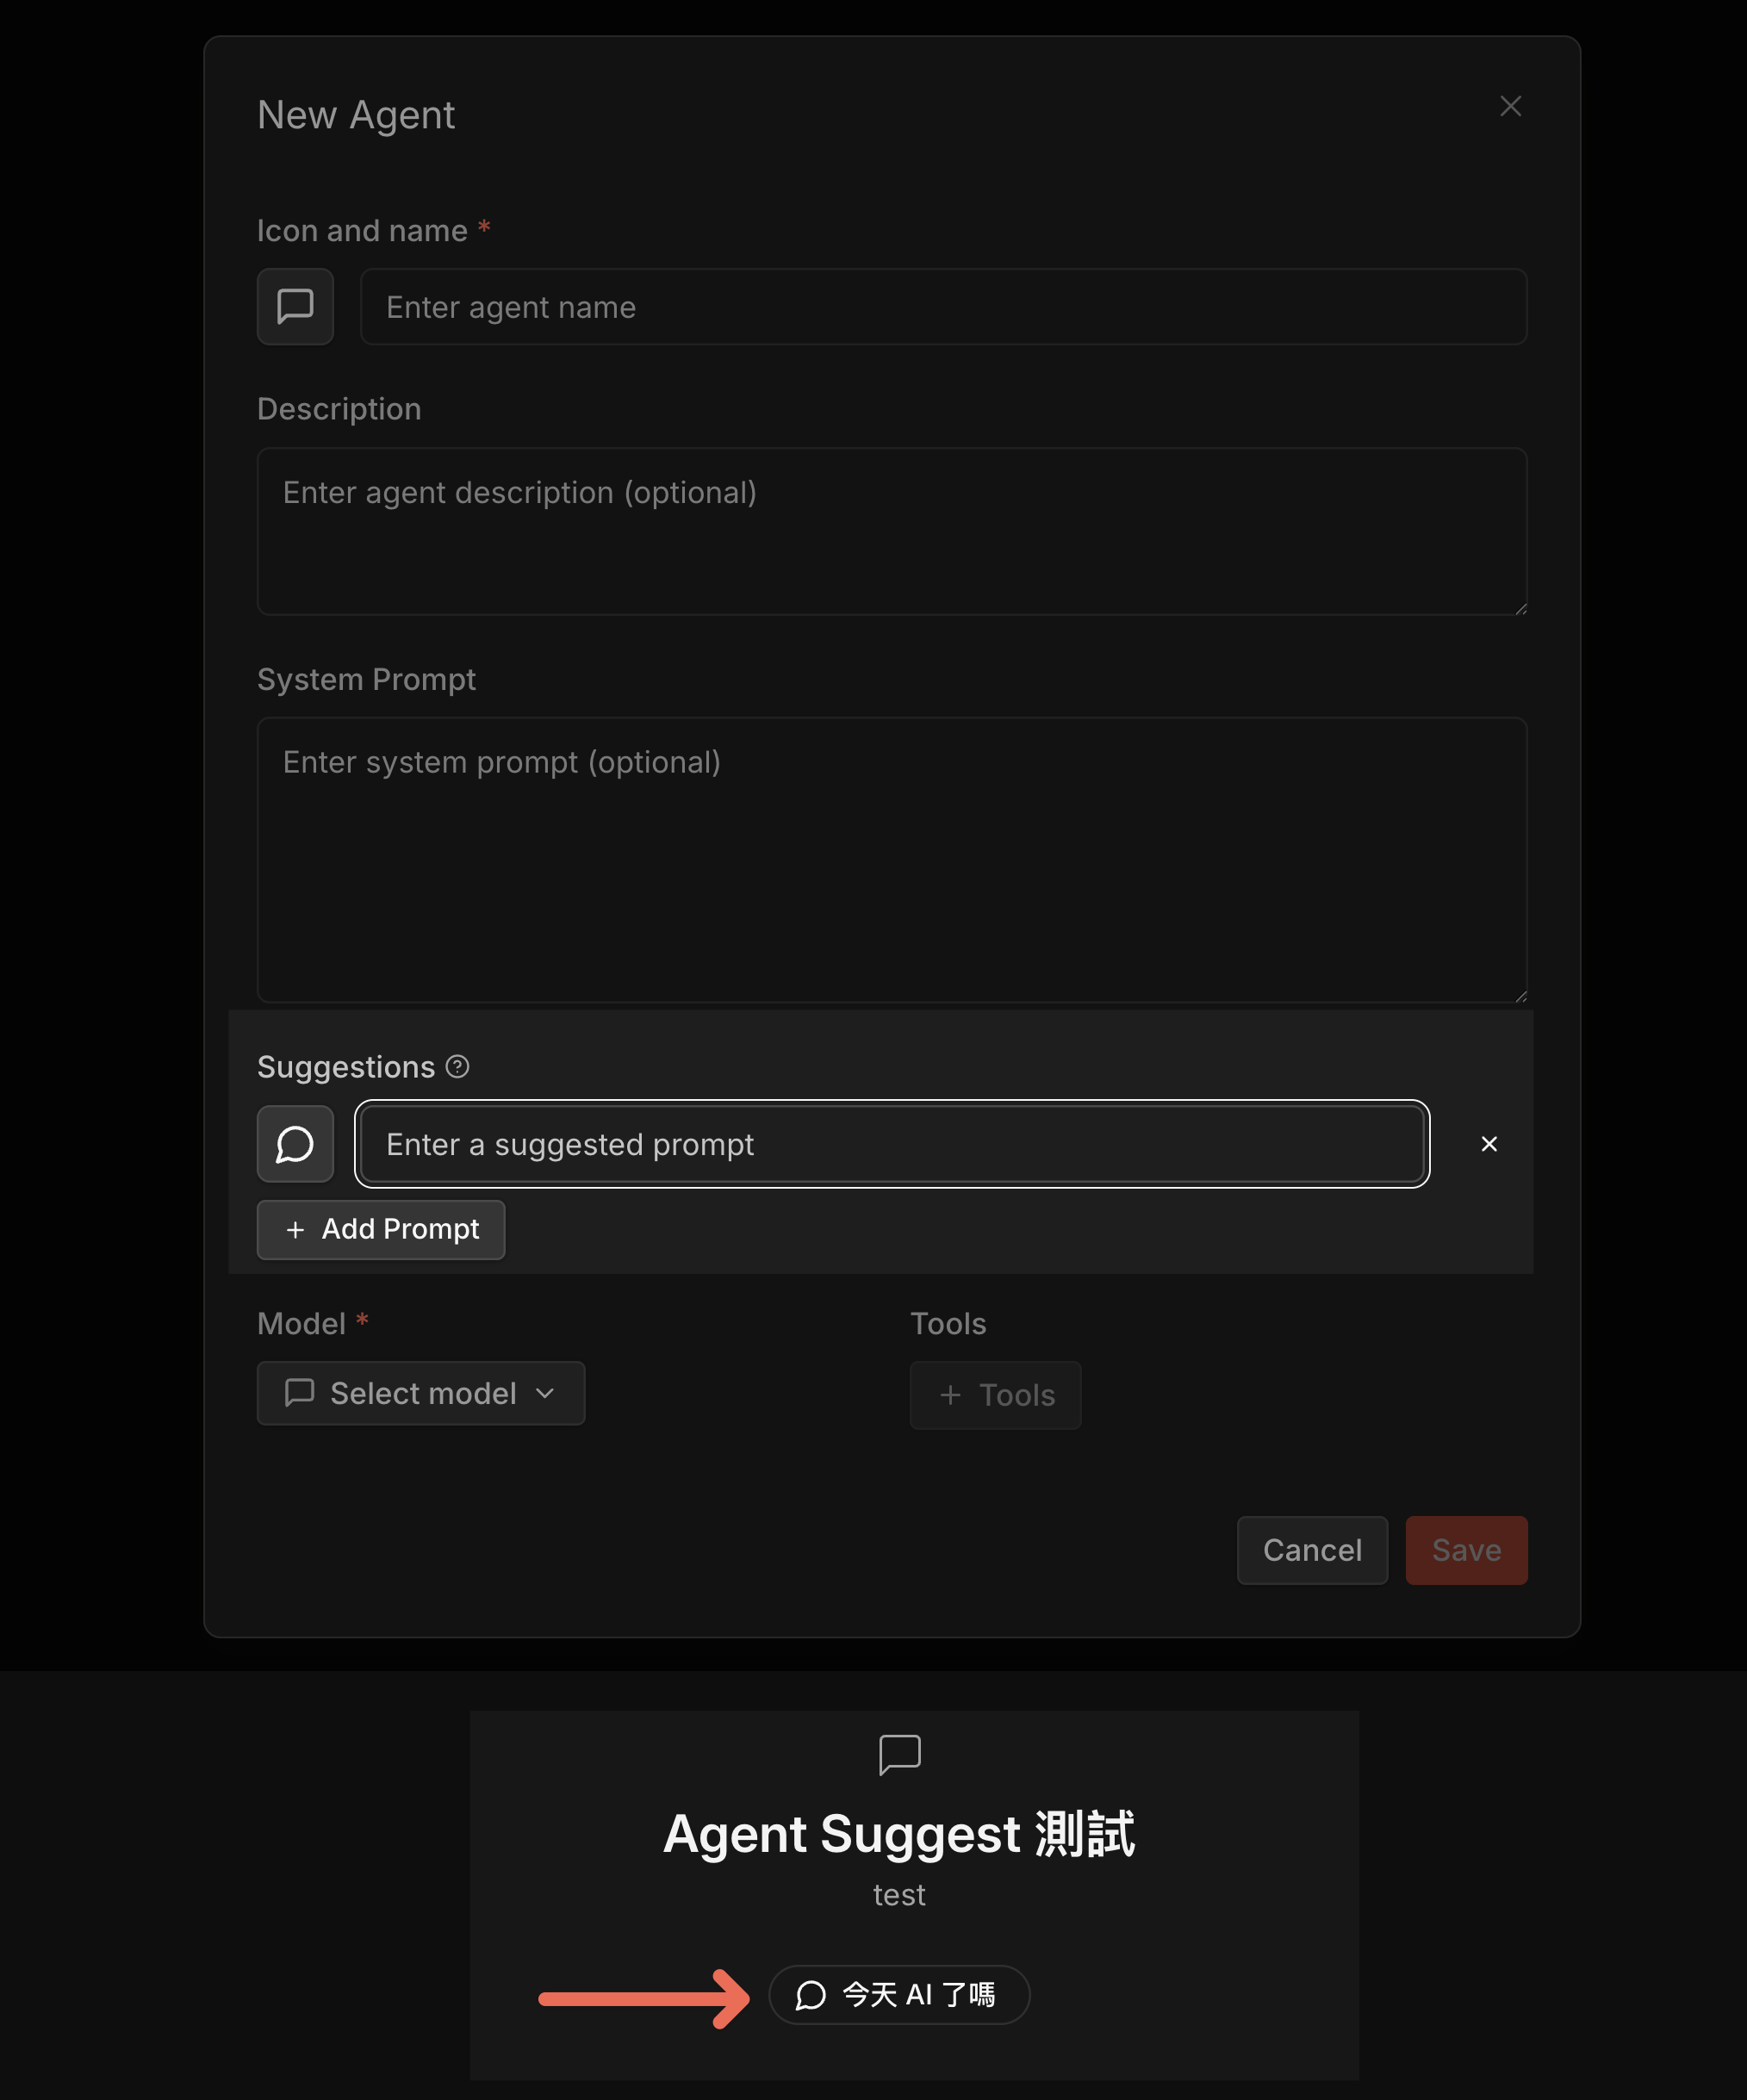1747x2100 pixels.
Task: Click the help icon next to Suggestions
Action: (x=458, y=1067)
